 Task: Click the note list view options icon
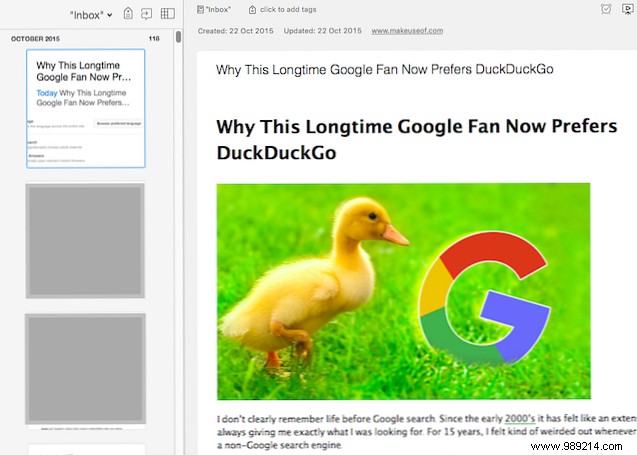pos(167,14)
